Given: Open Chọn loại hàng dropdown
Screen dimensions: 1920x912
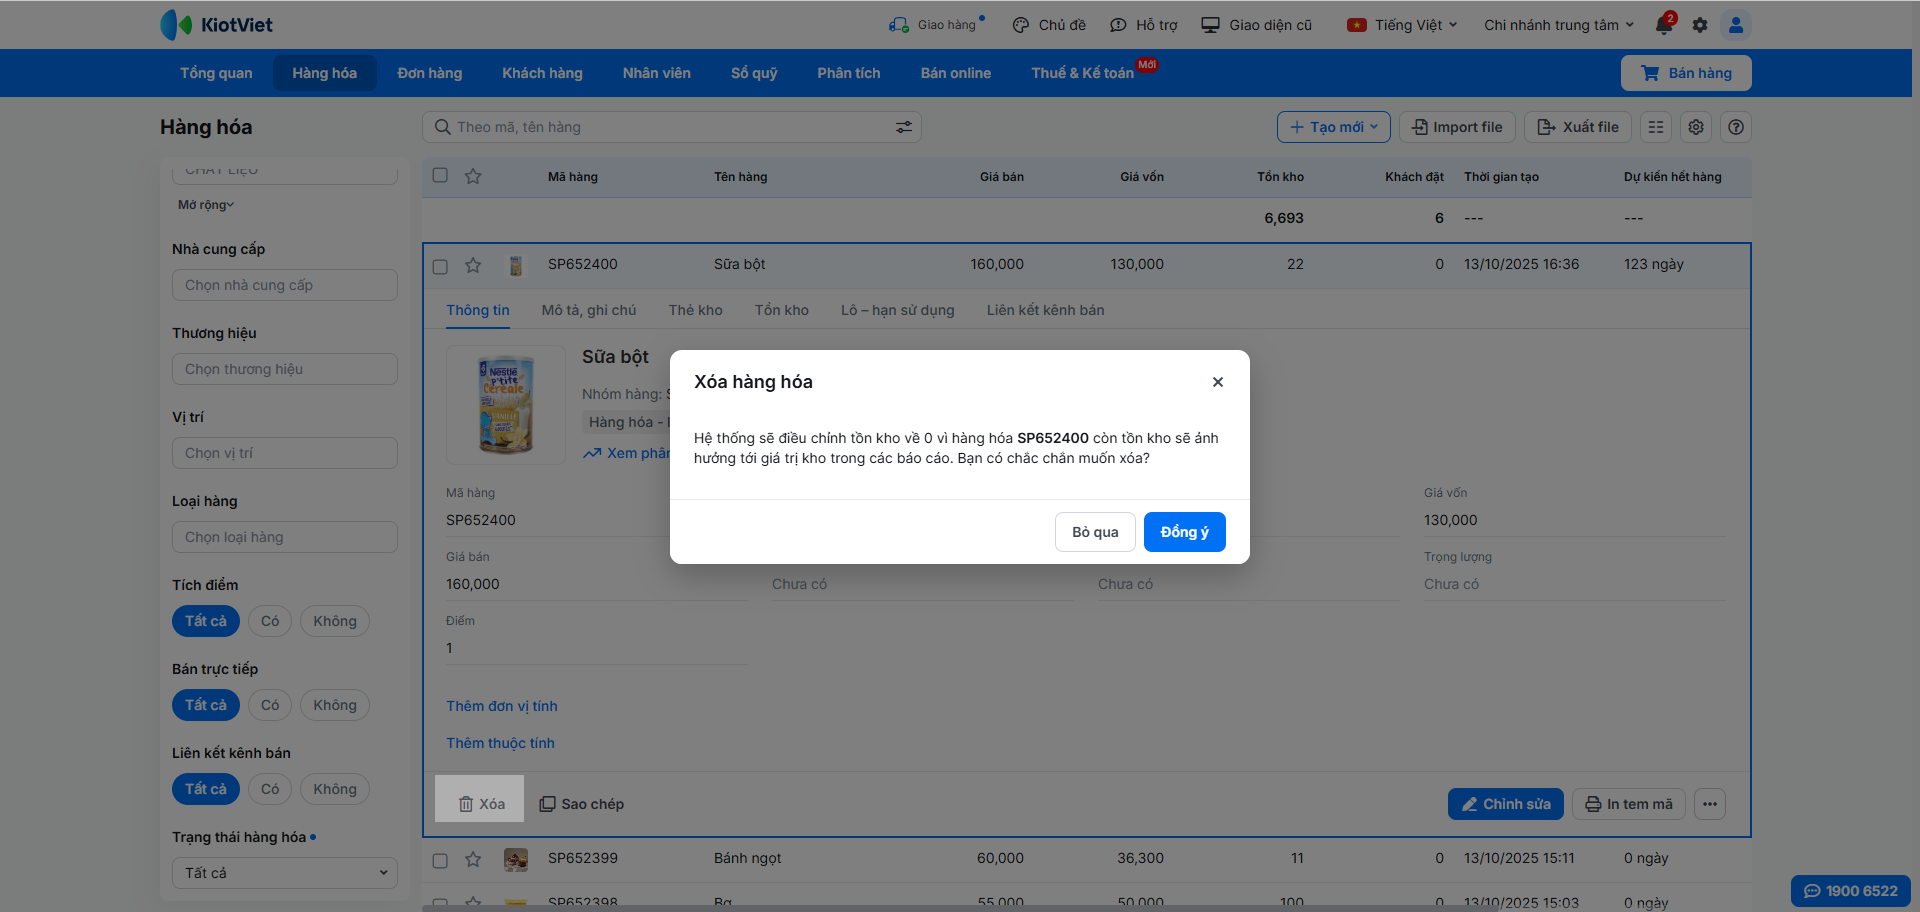Looking at the screenshot, I should point(285,537).
